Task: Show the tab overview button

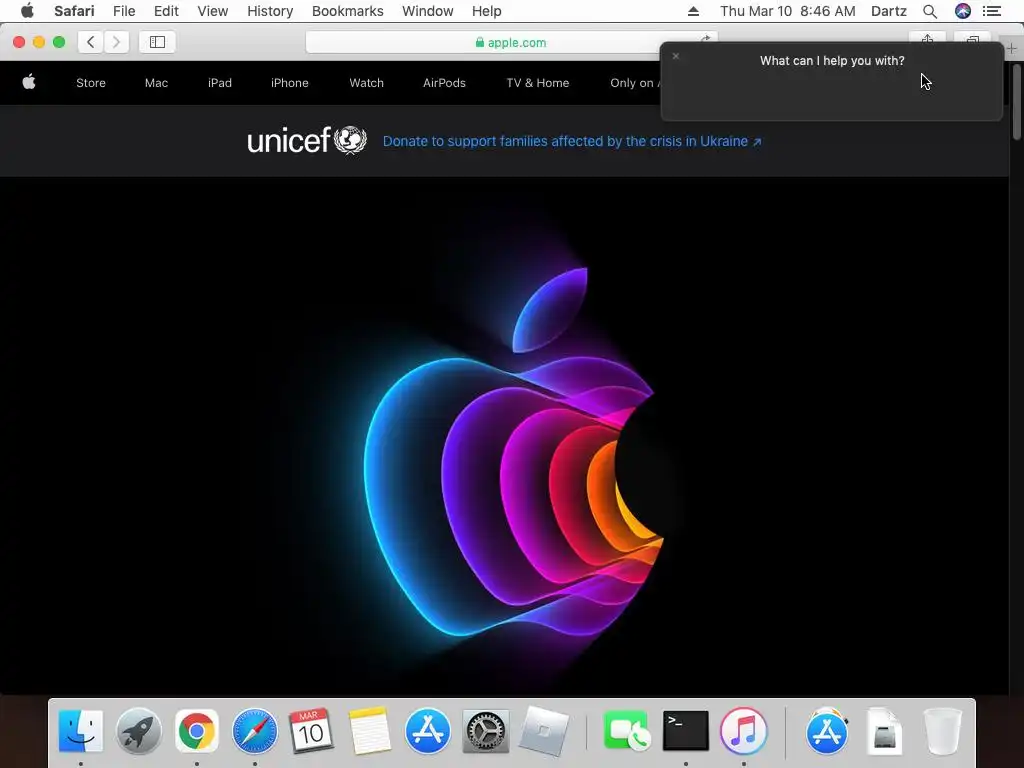Action: click(972, 39)
